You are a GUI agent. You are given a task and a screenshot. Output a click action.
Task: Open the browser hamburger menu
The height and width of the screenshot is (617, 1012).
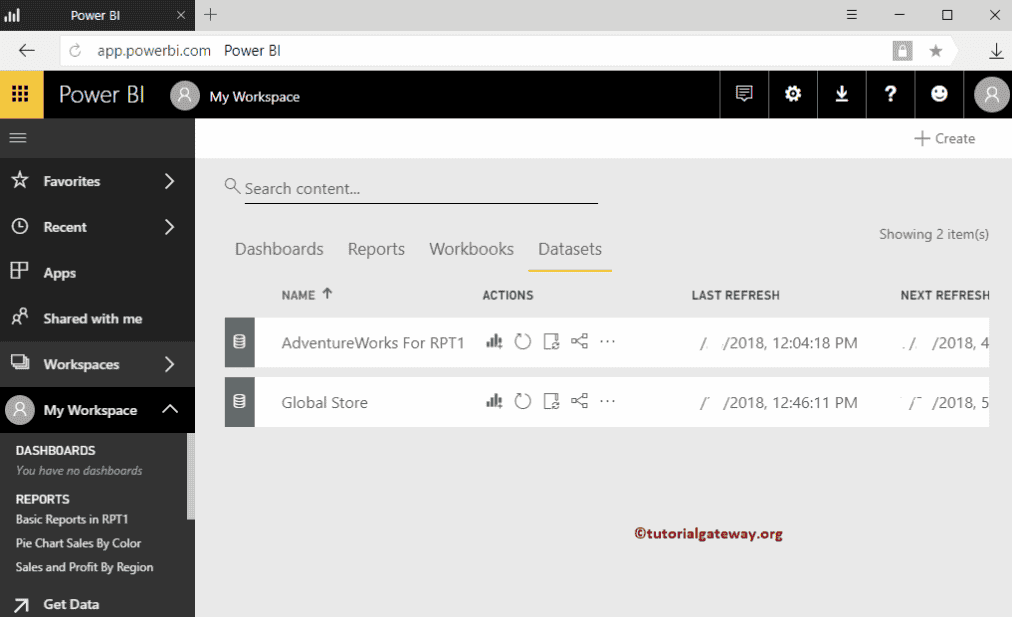[852, 15]
